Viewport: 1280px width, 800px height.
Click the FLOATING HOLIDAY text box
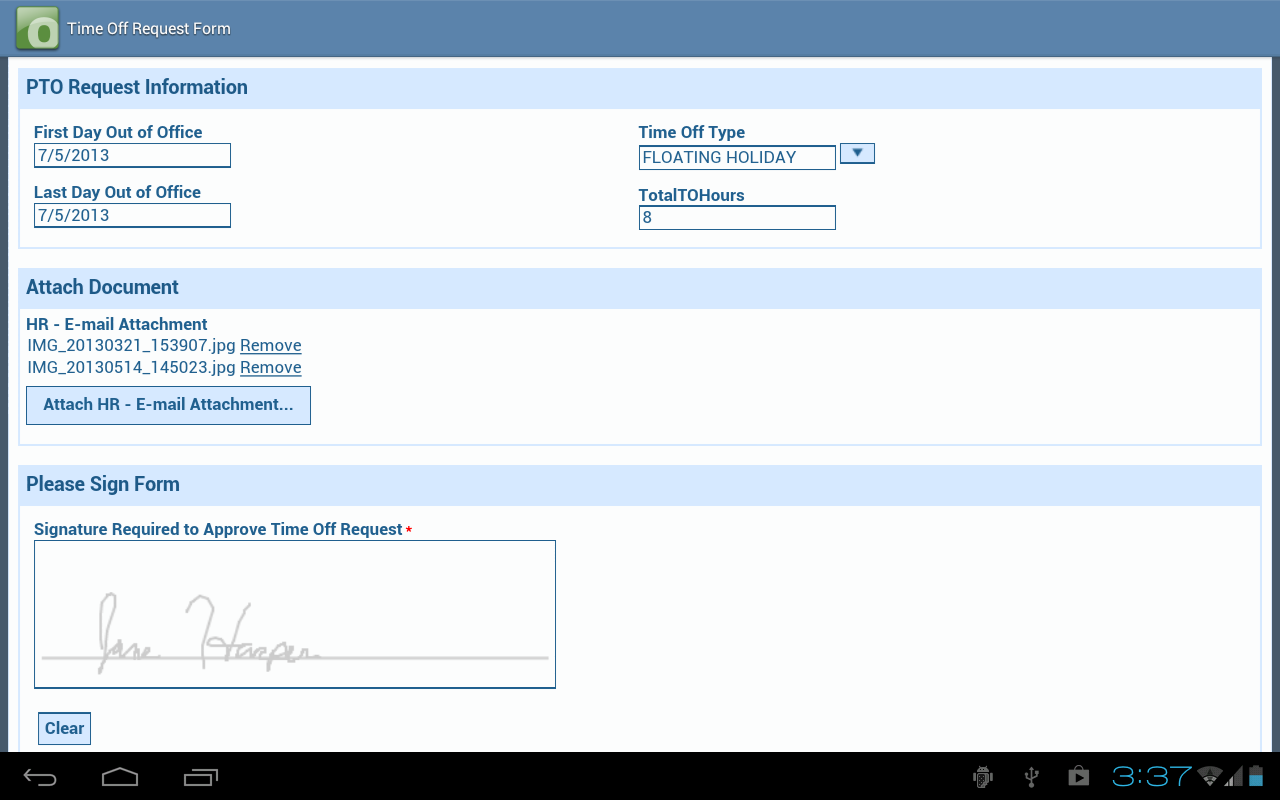coord(737,157)
